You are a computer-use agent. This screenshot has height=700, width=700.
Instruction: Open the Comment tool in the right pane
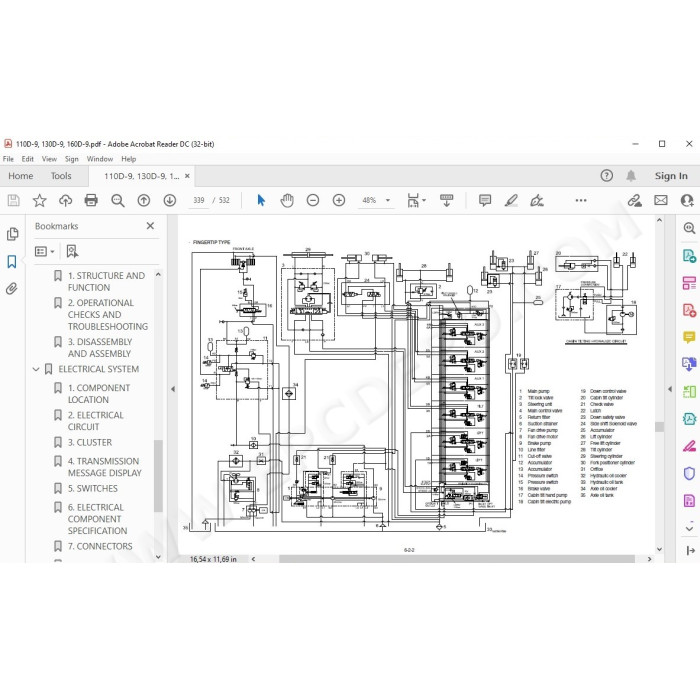[x=689, y=337]
